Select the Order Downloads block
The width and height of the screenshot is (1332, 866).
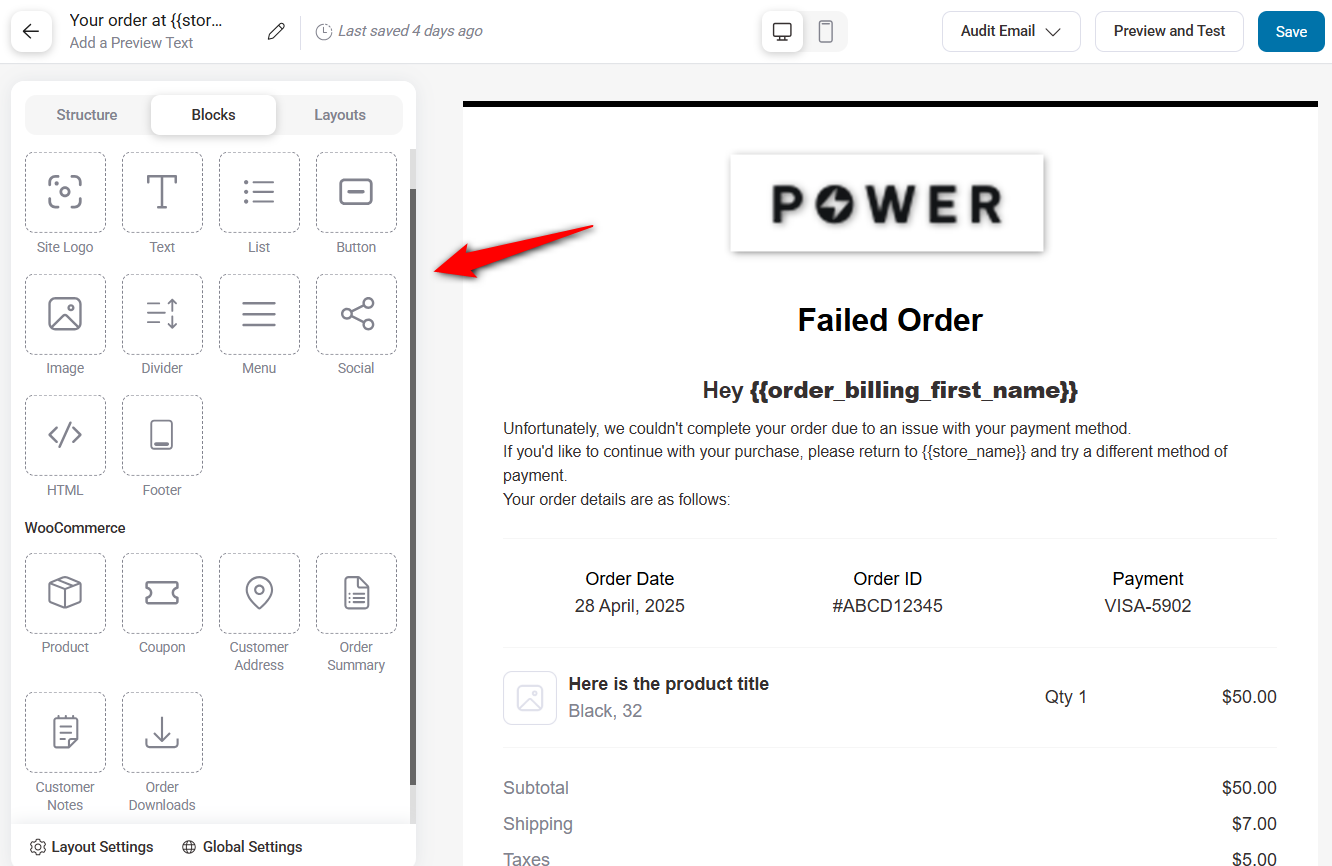coord(162,733)
